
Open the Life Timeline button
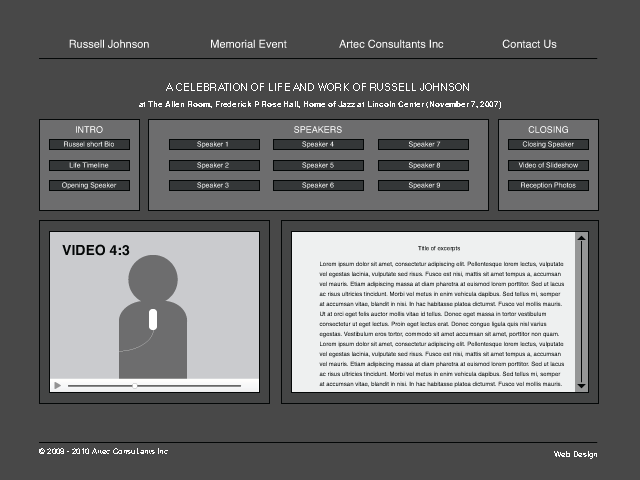pos(89,165)
